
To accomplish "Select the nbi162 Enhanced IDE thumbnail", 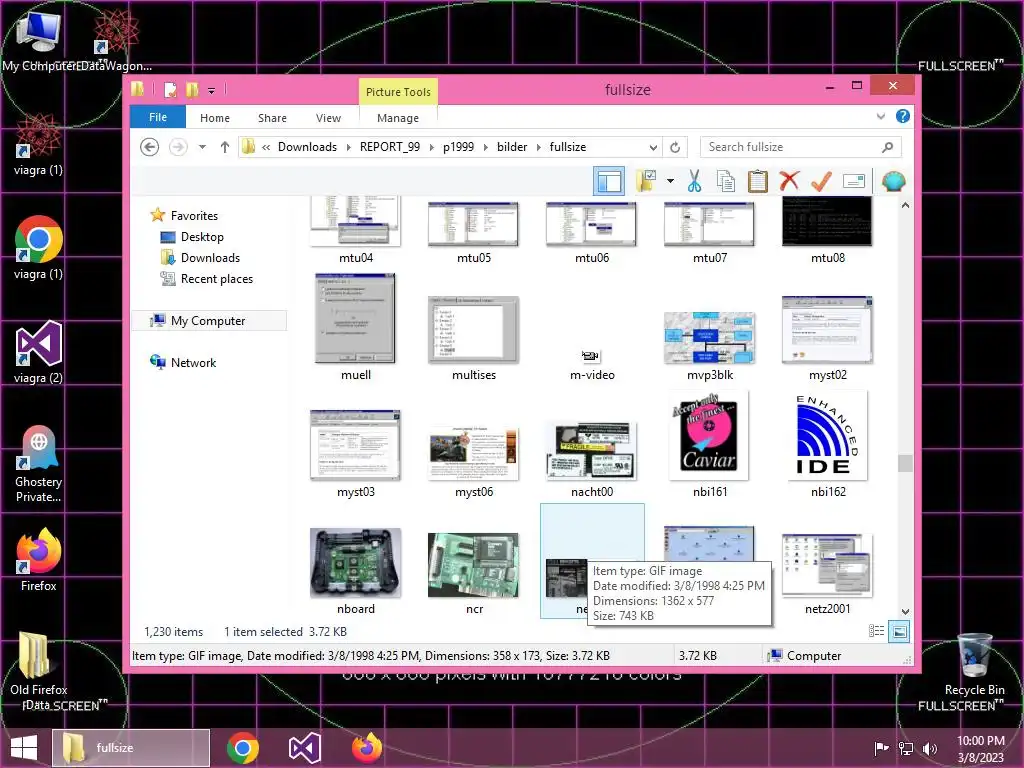I will (x=827, y=436).
